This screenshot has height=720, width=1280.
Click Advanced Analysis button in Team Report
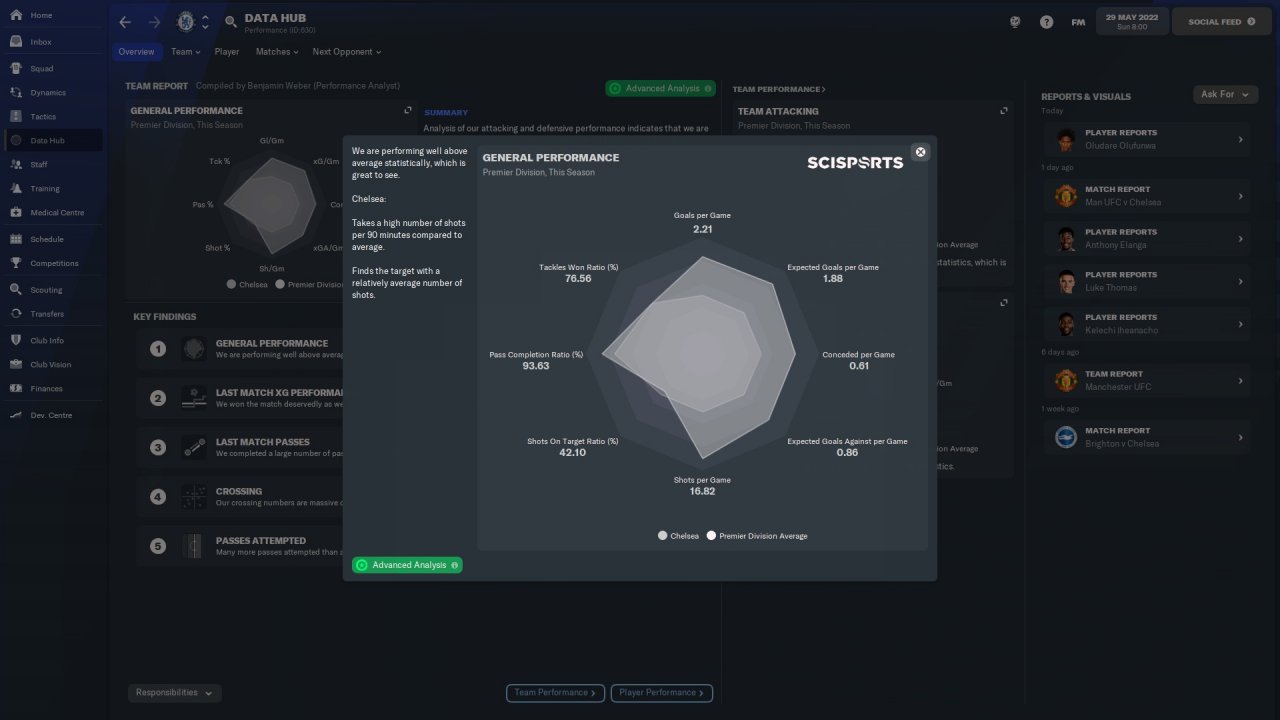[x=660, y=89]
